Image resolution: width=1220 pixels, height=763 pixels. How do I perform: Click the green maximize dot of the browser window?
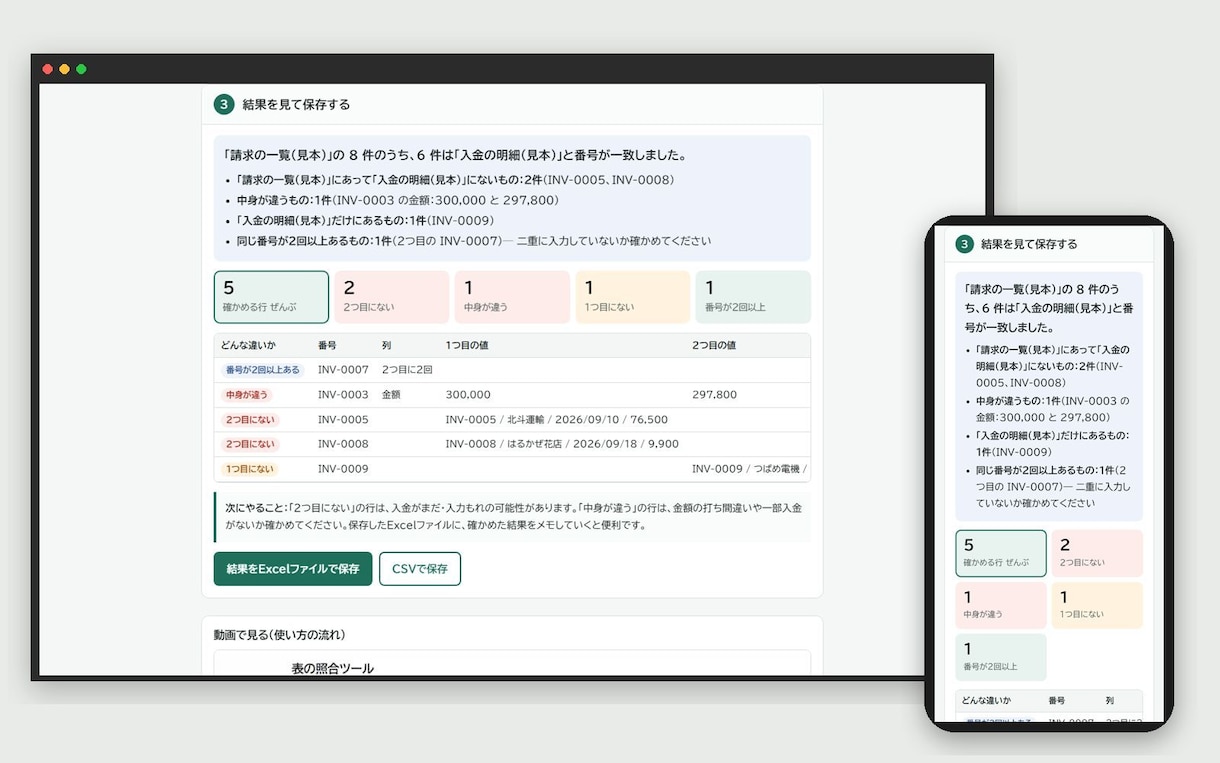81,69
